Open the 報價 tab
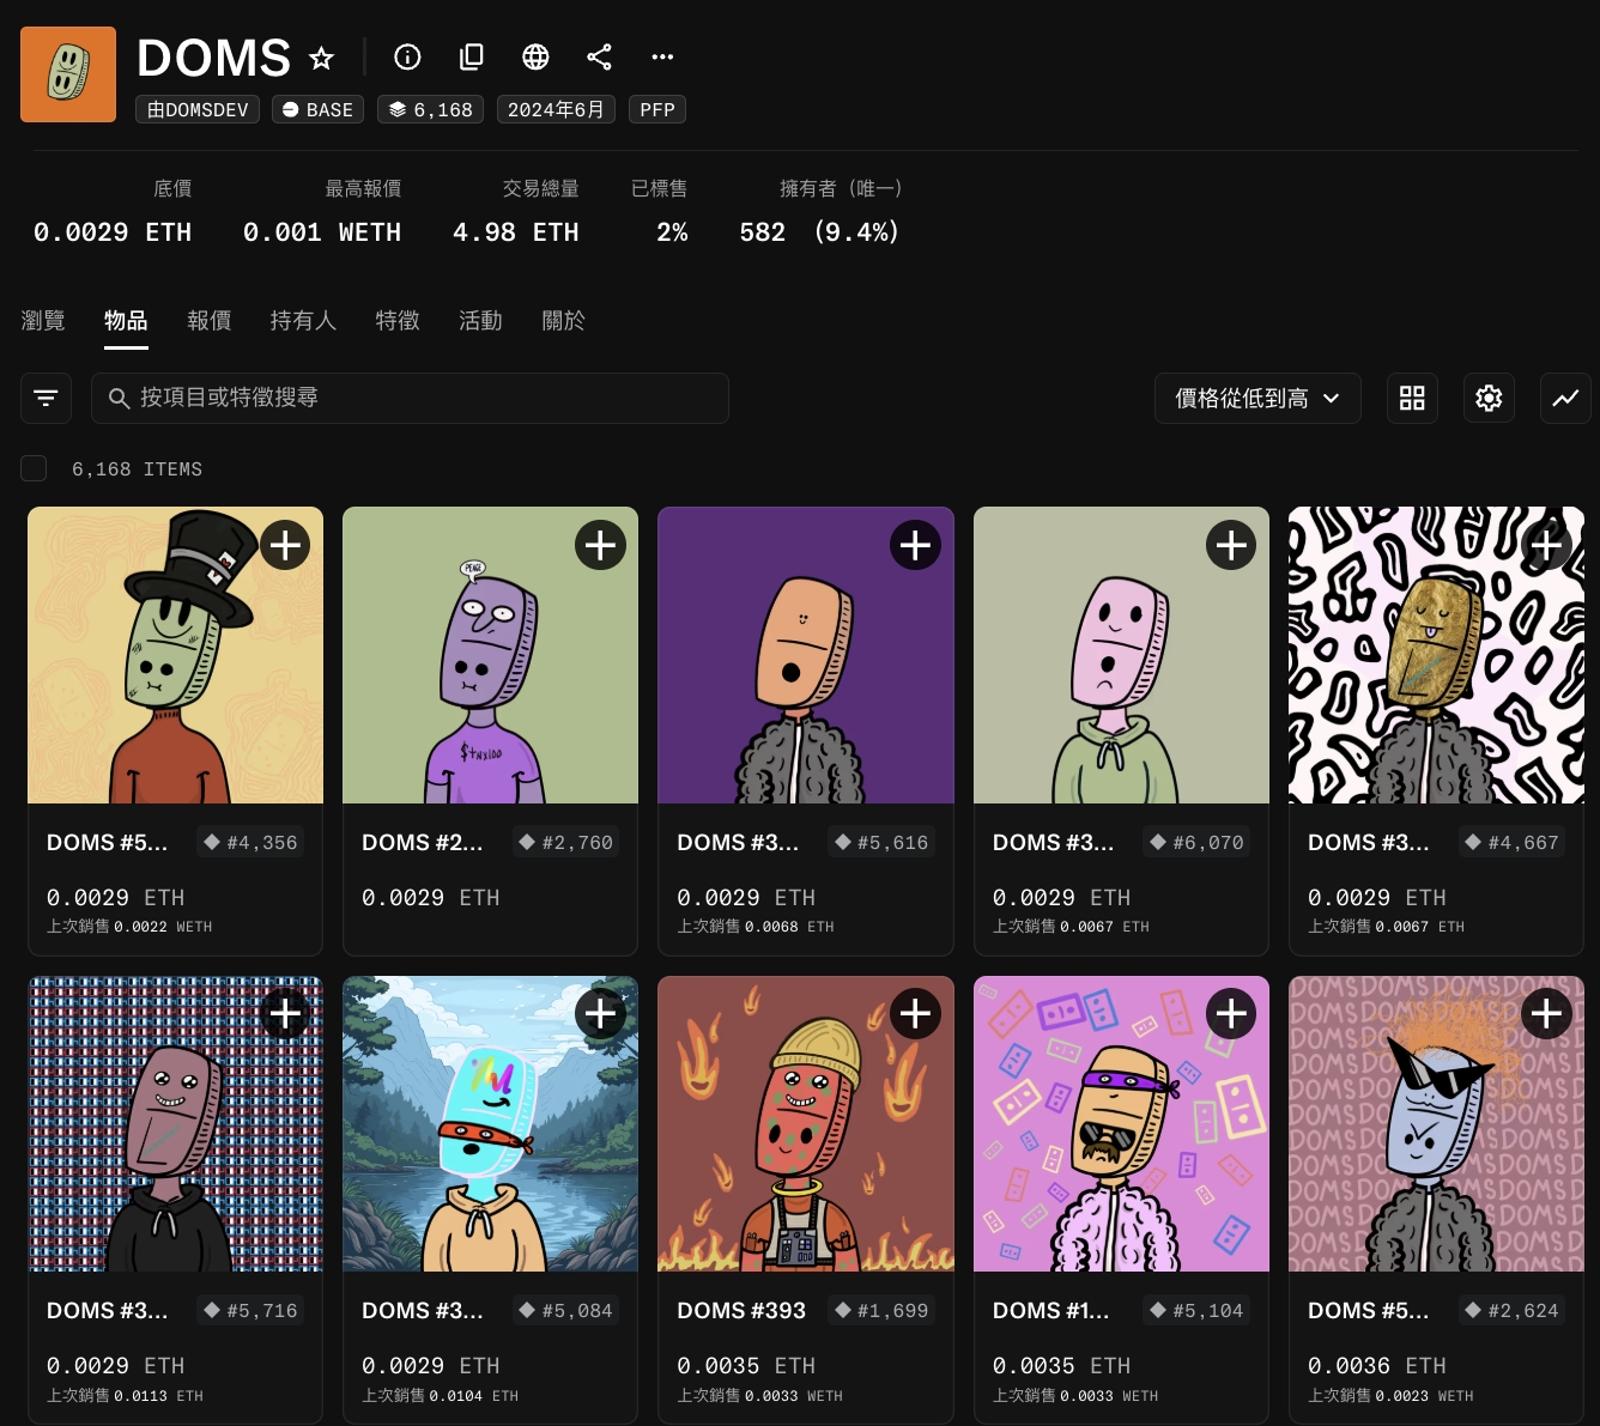Screen dimensions: 1600x1426 pyautogui.click(x=209, y=320)
